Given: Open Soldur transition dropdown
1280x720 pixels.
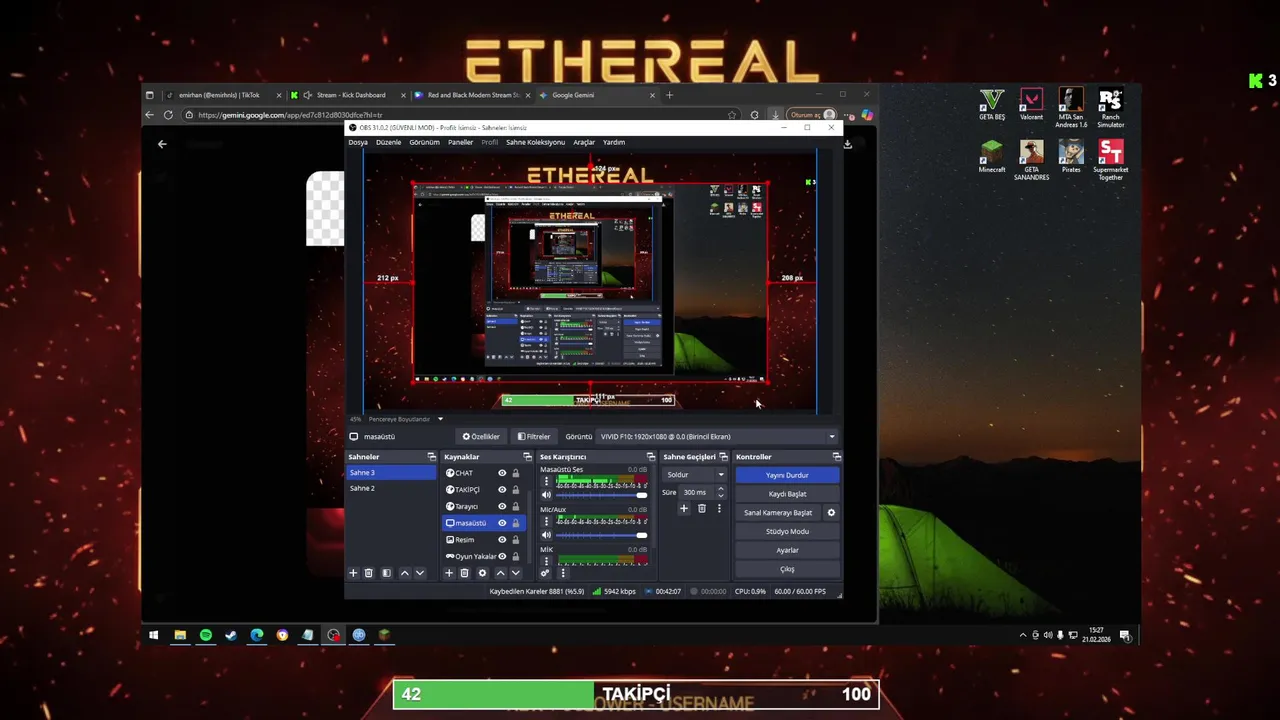Looking at the screenshot, I should (694, 475).
